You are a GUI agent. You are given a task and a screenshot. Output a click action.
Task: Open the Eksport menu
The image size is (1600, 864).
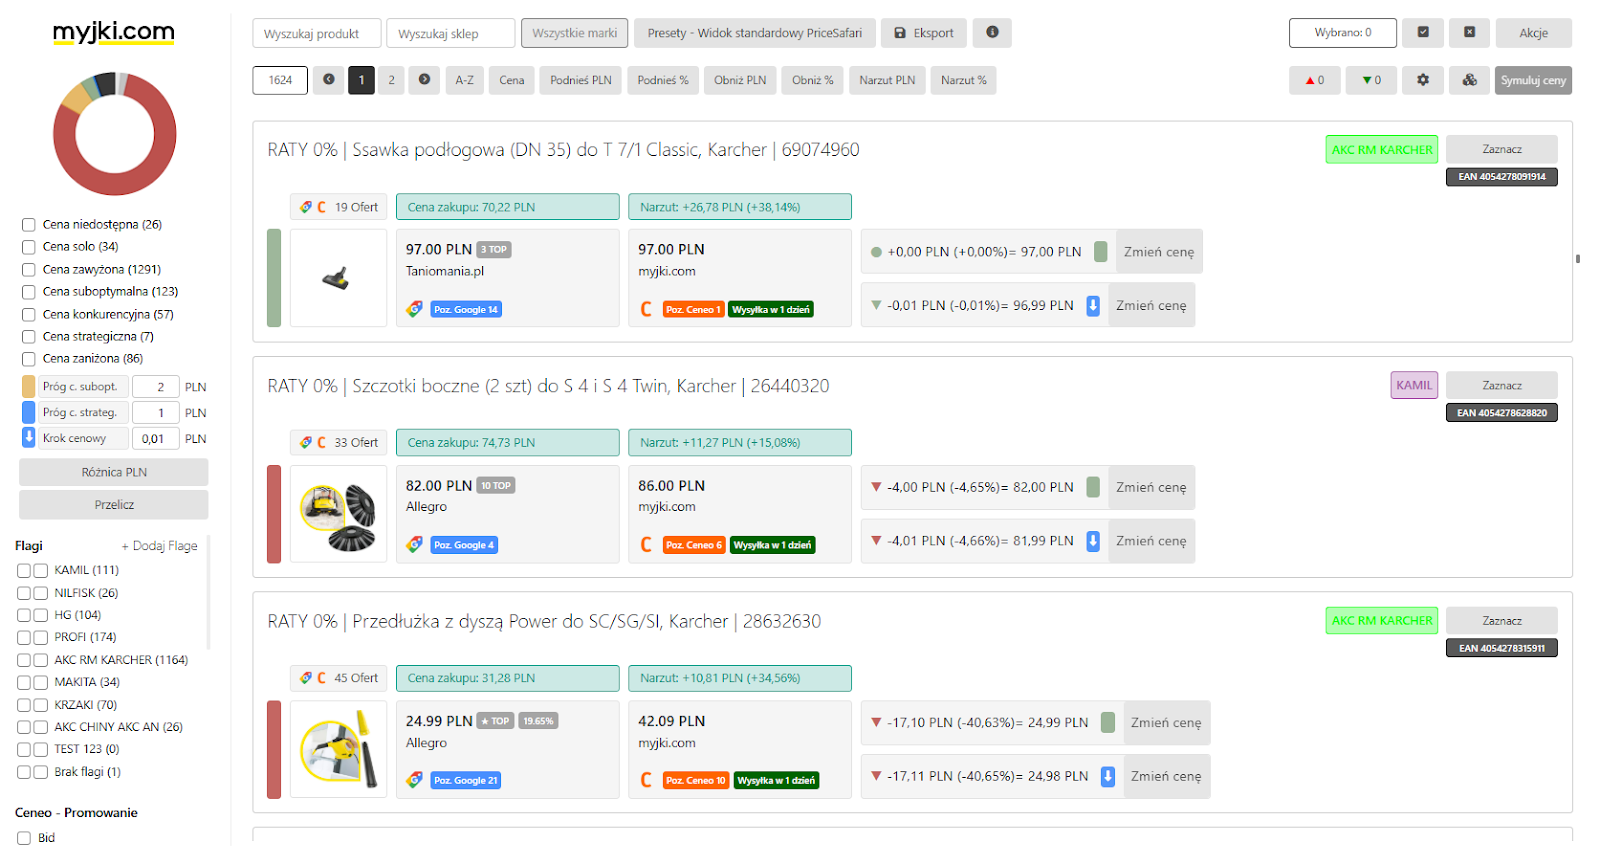pyautogui.click(x=925, y=33)
